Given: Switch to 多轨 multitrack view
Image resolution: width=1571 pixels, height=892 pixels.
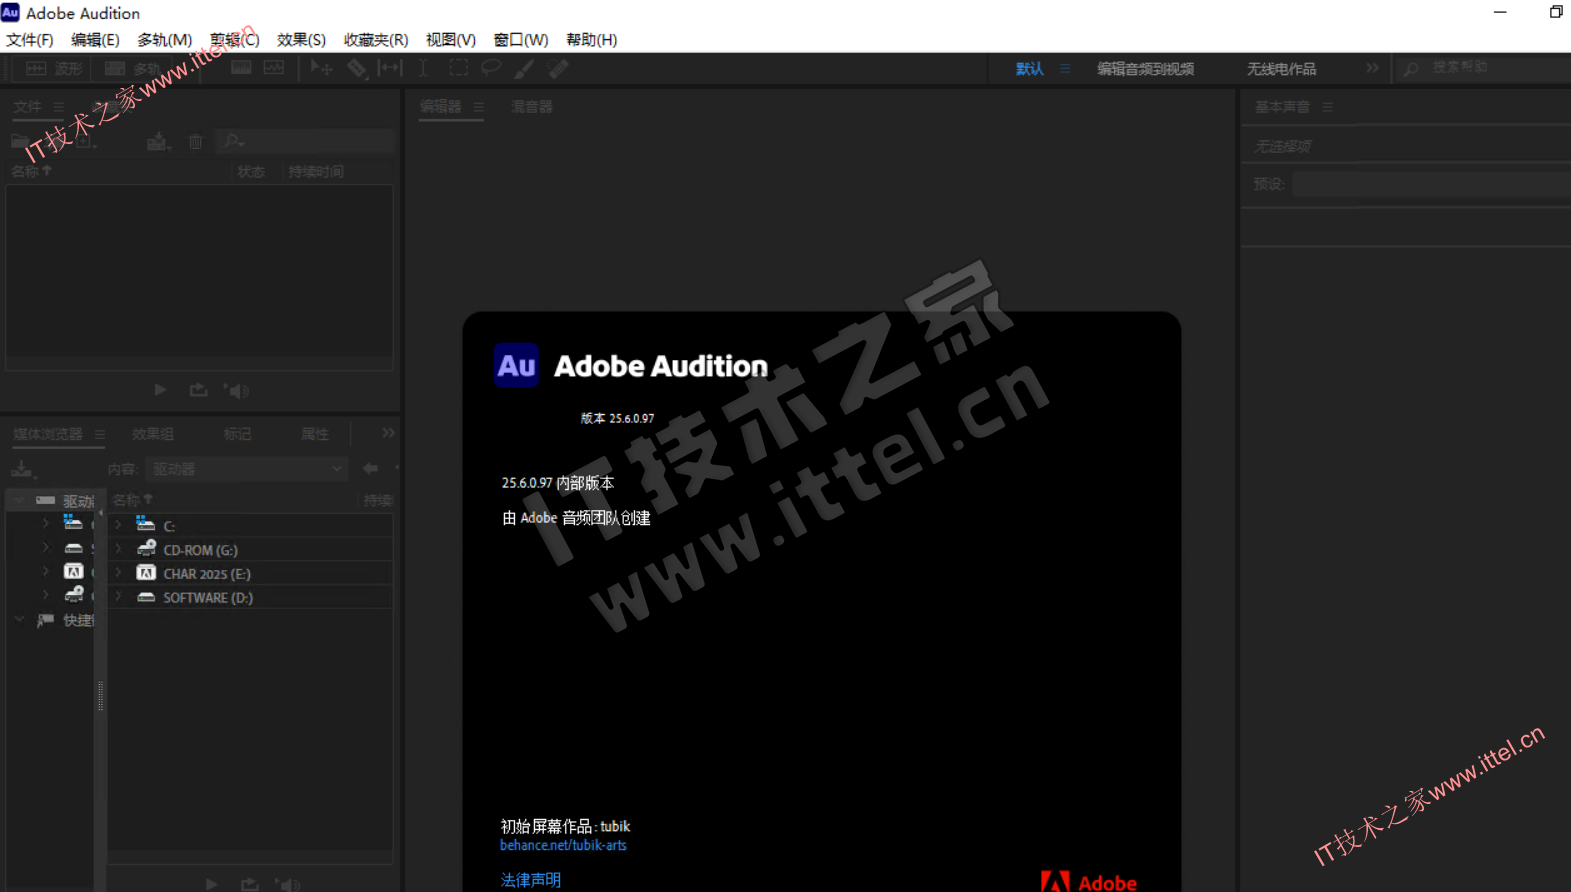Looking at the screenshot, I should 133,68.
